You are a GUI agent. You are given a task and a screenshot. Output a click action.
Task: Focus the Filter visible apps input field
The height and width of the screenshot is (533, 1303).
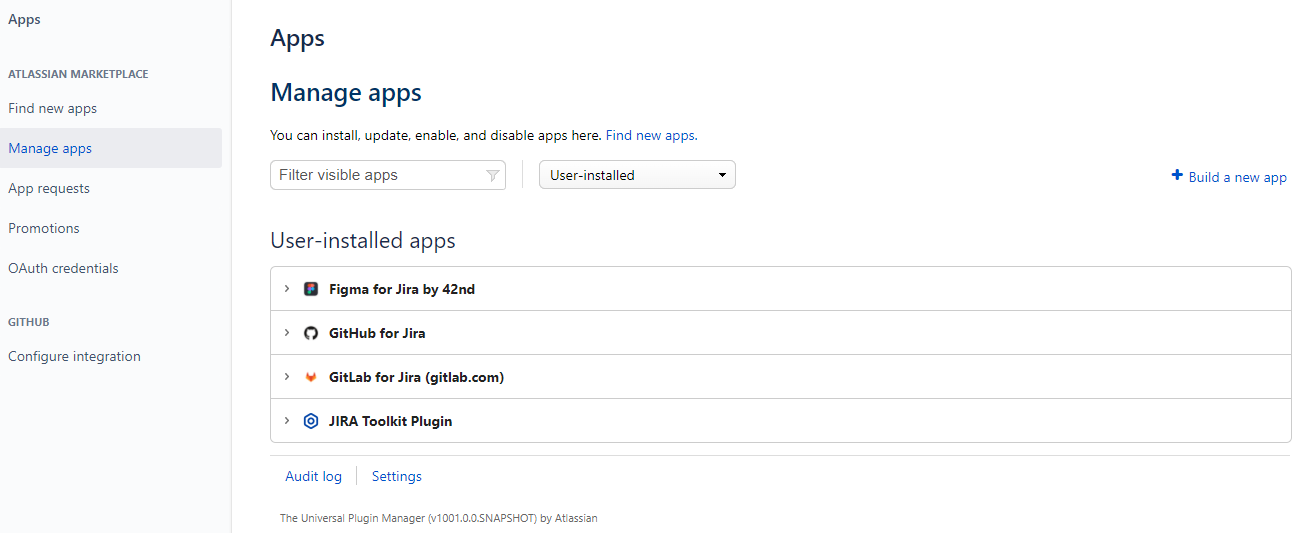[x=388, y=175]
